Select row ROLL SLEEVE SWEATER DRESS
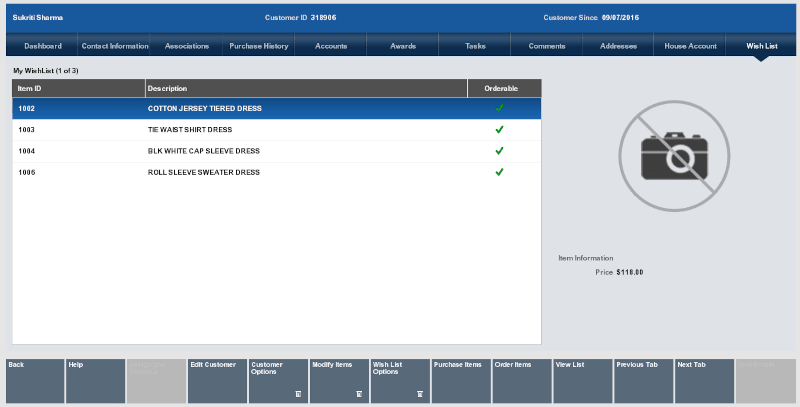The width and height of the screenshot is (800, 407). pyautogui.click(x=277, y=172)
